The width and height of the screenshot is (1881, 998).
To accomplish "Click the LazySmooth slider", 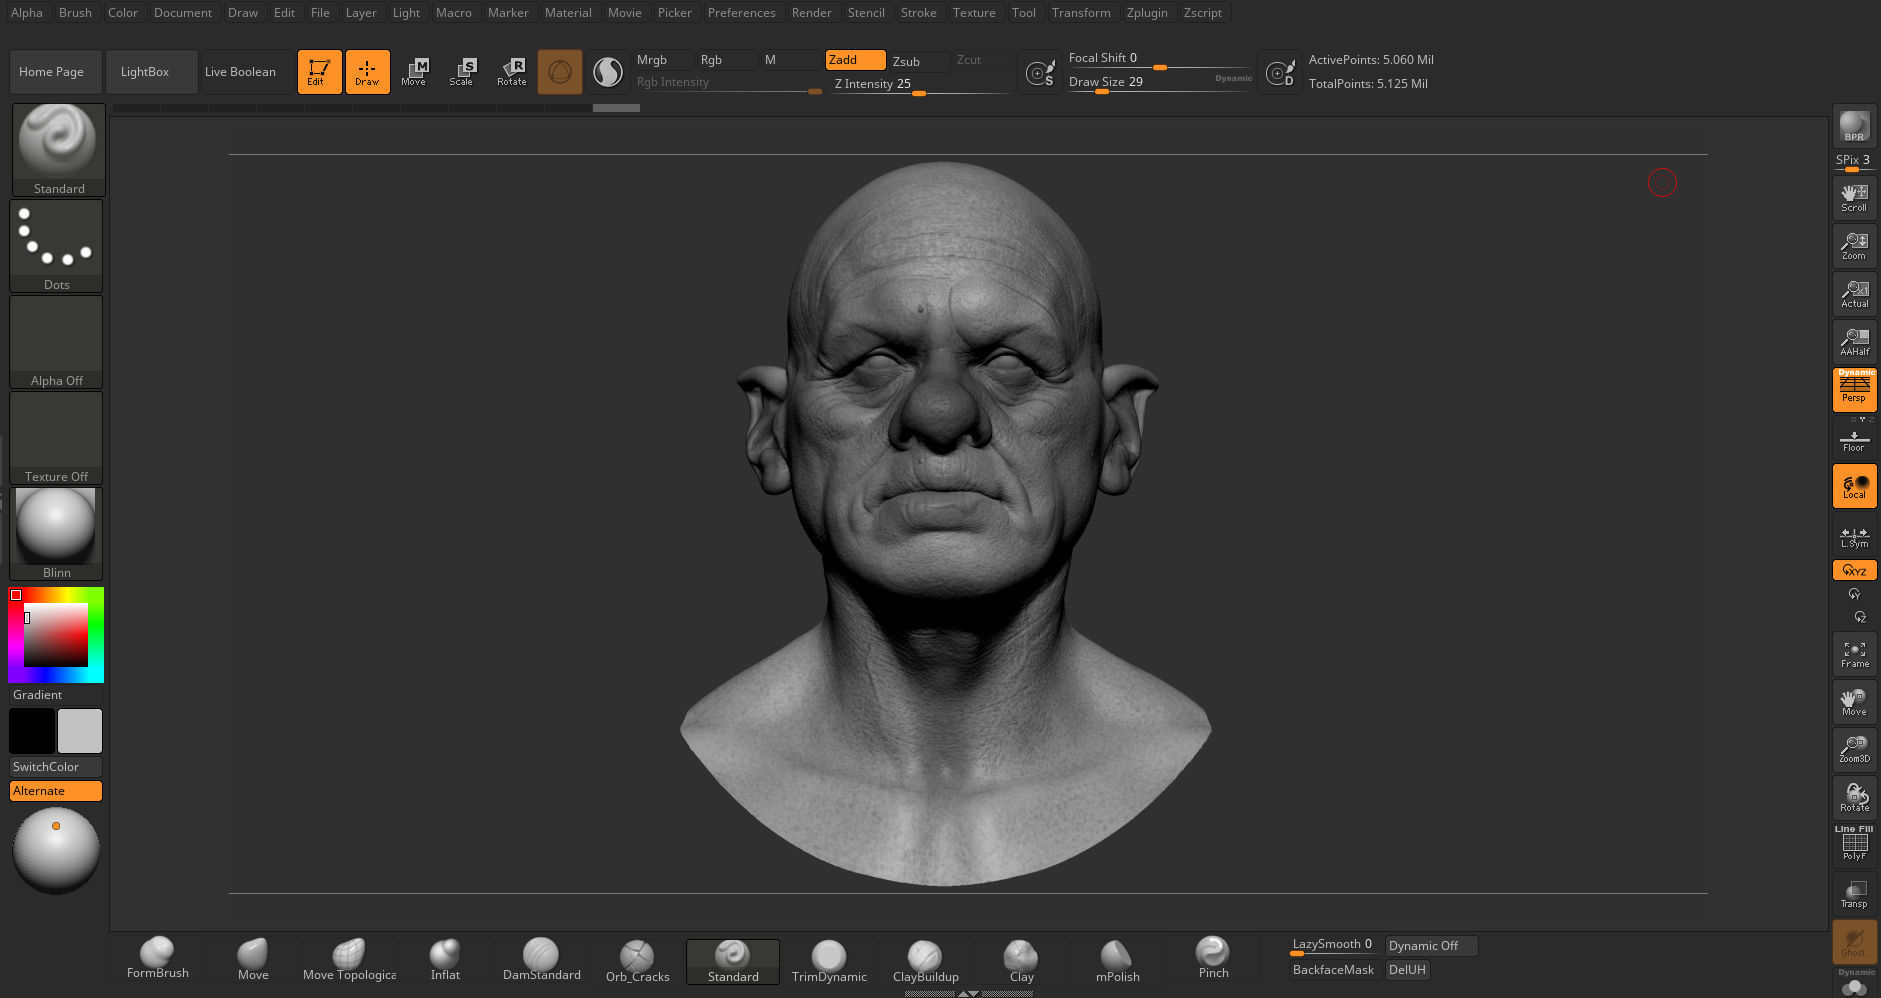I will click(1335, 945).
